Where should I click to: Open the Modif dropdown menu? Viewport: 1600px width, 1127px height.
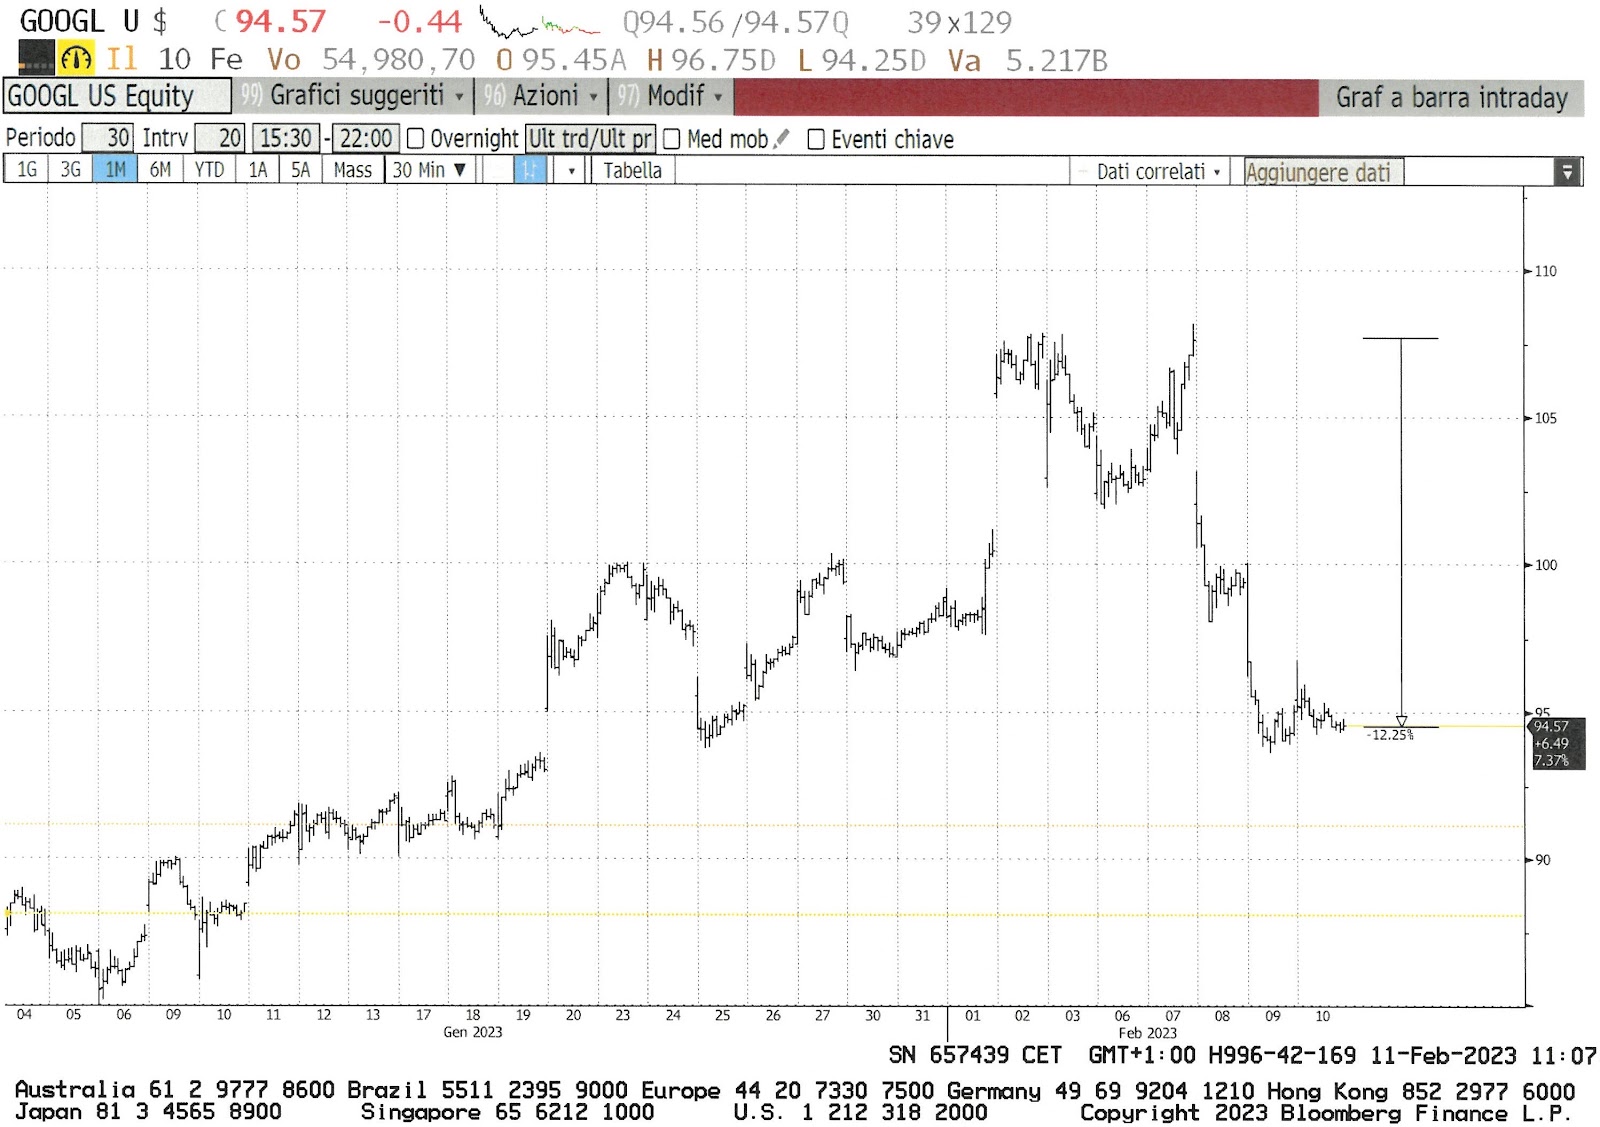tap(670, 96)
